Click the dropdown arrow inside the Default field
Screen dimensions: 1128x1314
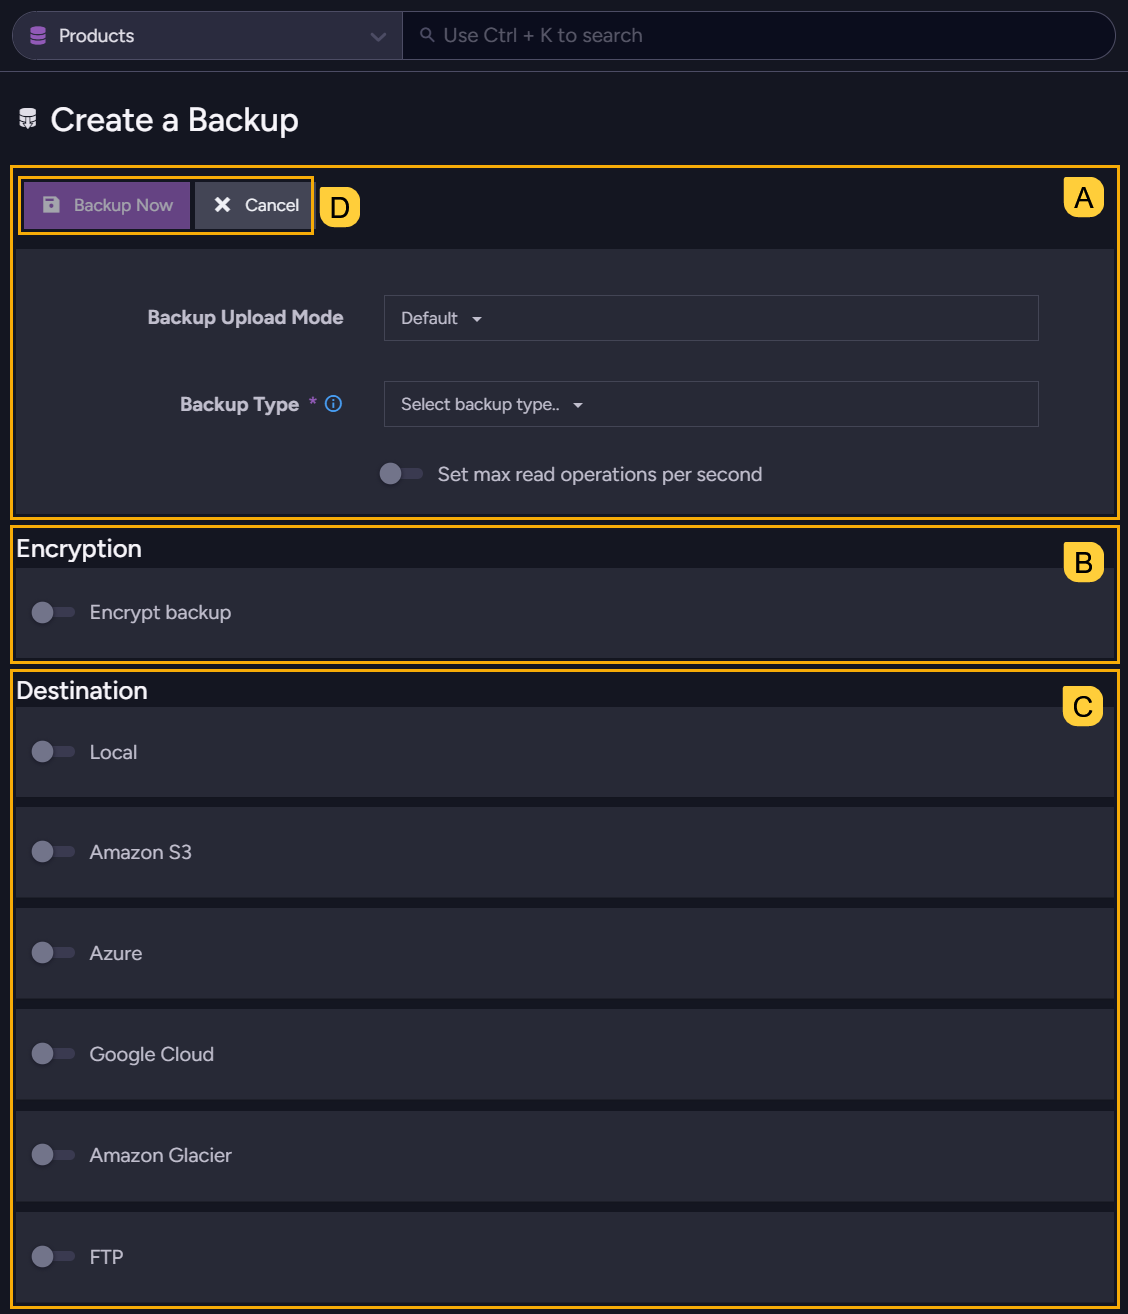477,318
